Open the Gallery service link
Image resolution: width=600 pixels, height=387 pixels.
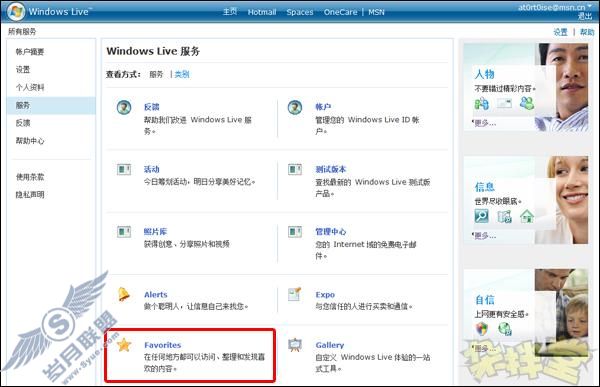tap(330, 345)
